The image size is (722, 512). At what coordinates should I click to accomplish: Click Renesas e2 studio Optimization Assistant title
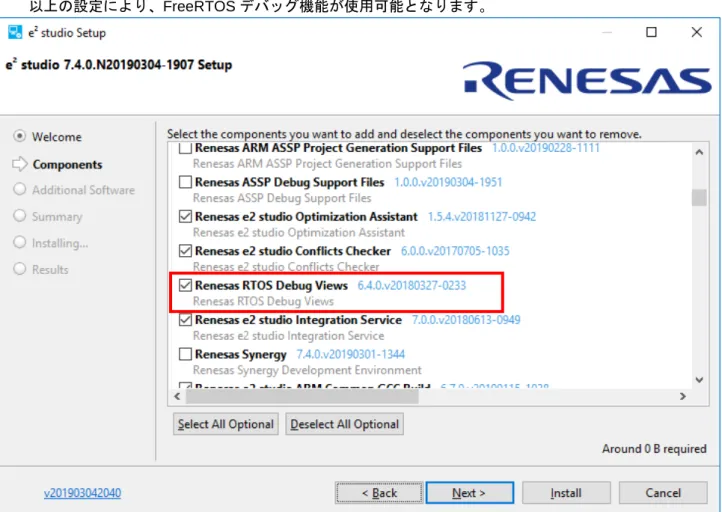pyautogui.click(x=306, y=216)
